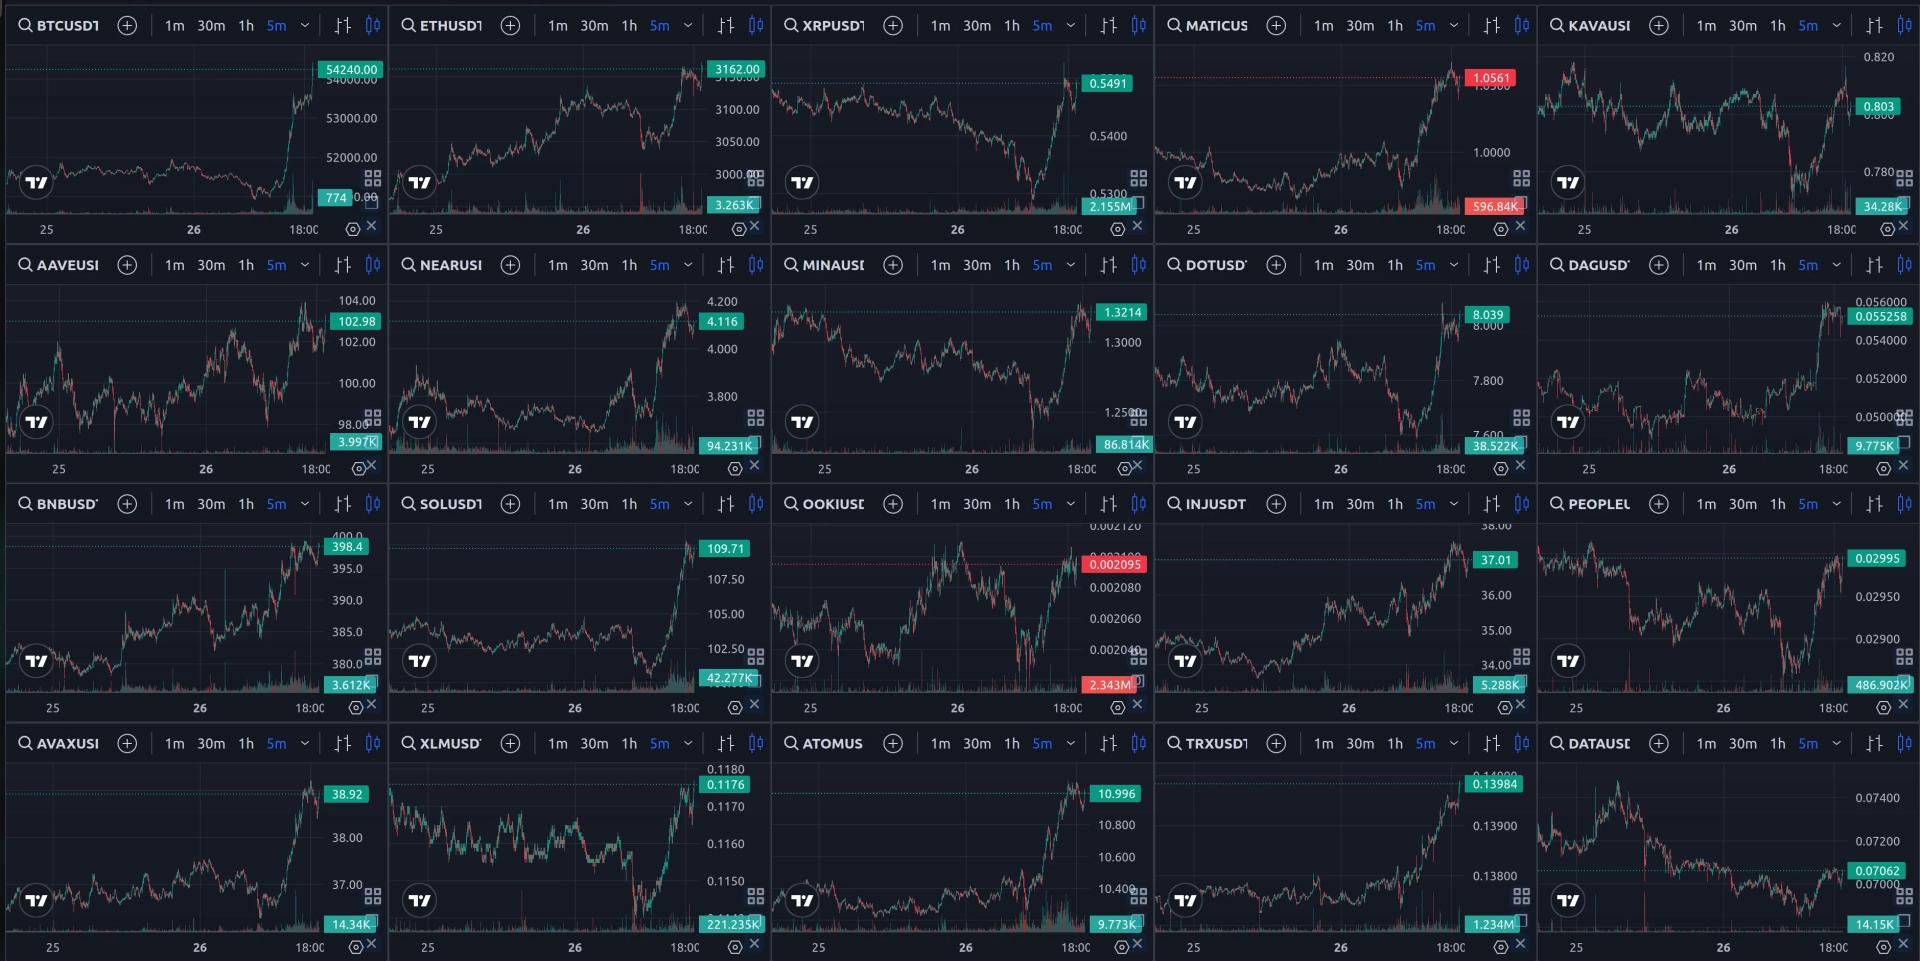Click the PEOPLEUSD symbol name
The width and height of the screenshot is (1920, 961).
pyautogui.click(x=1599, y=504)
